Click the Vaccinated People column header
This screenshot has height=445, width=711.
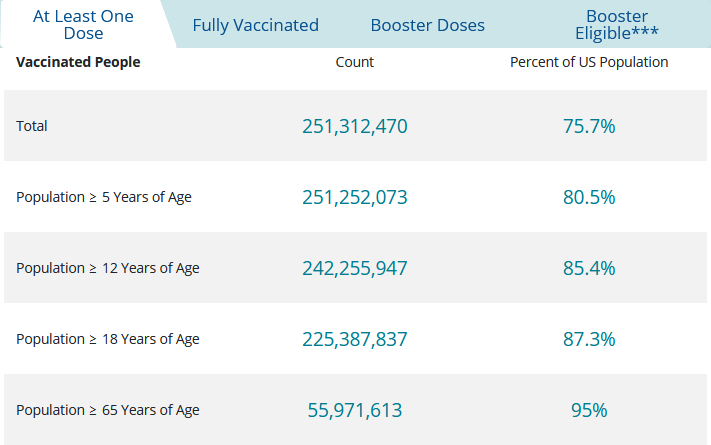click(78, 62)
